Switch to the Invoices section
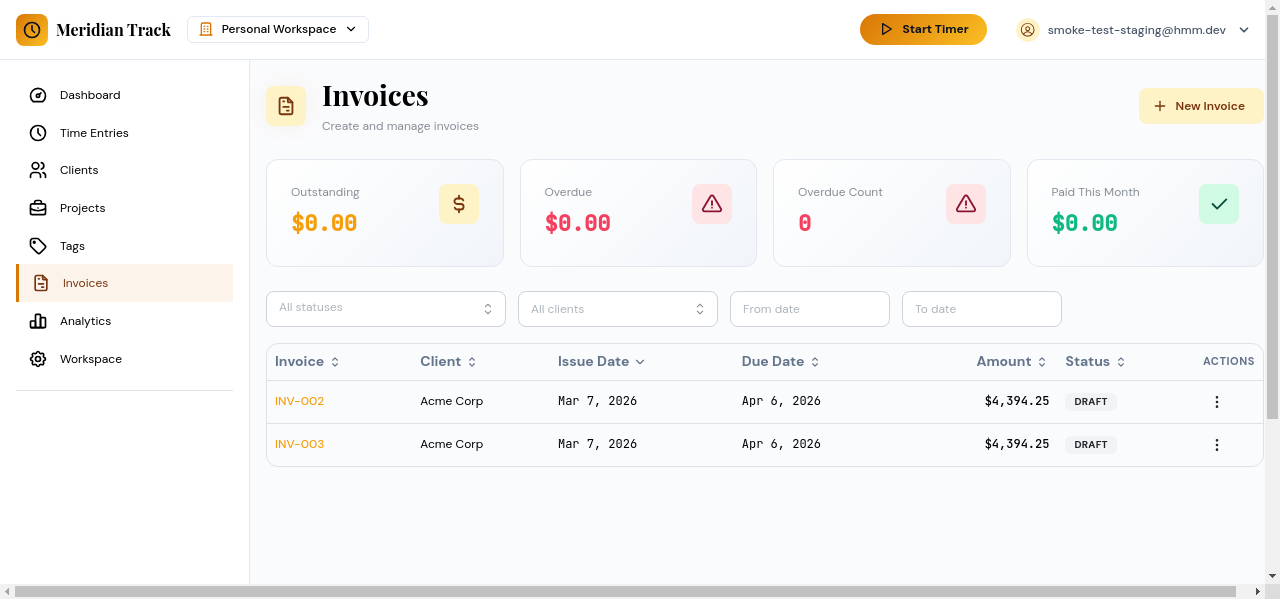Viewport: 1280px width, 599px height. pos(85,283)
